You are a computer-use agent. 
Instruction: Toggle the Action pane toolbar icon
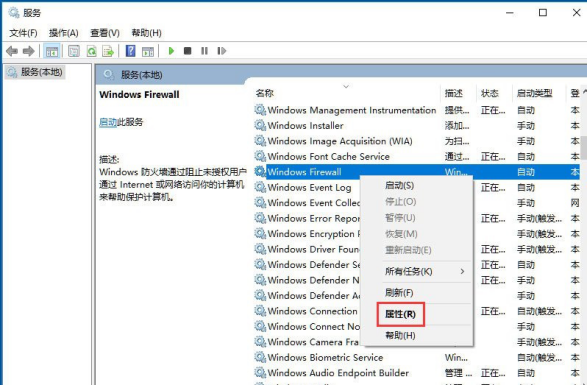(x=148, y=51)
